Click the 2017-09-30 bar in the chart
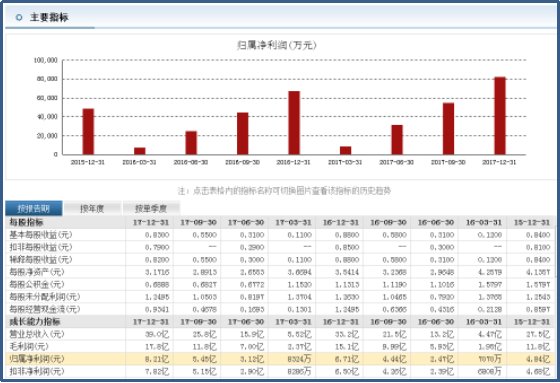560x383 pixels. coord(448,129)
